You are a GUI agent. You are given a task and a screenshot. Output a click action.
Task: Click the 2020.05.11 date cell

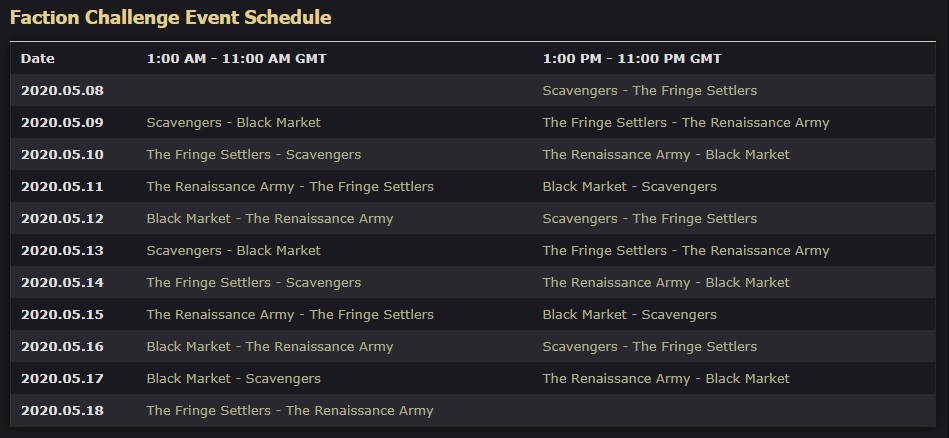click(x=62, y=187)
